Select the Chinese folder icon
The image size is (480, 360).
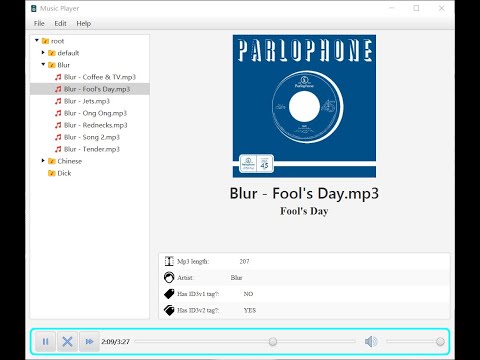tap(52, 161)
